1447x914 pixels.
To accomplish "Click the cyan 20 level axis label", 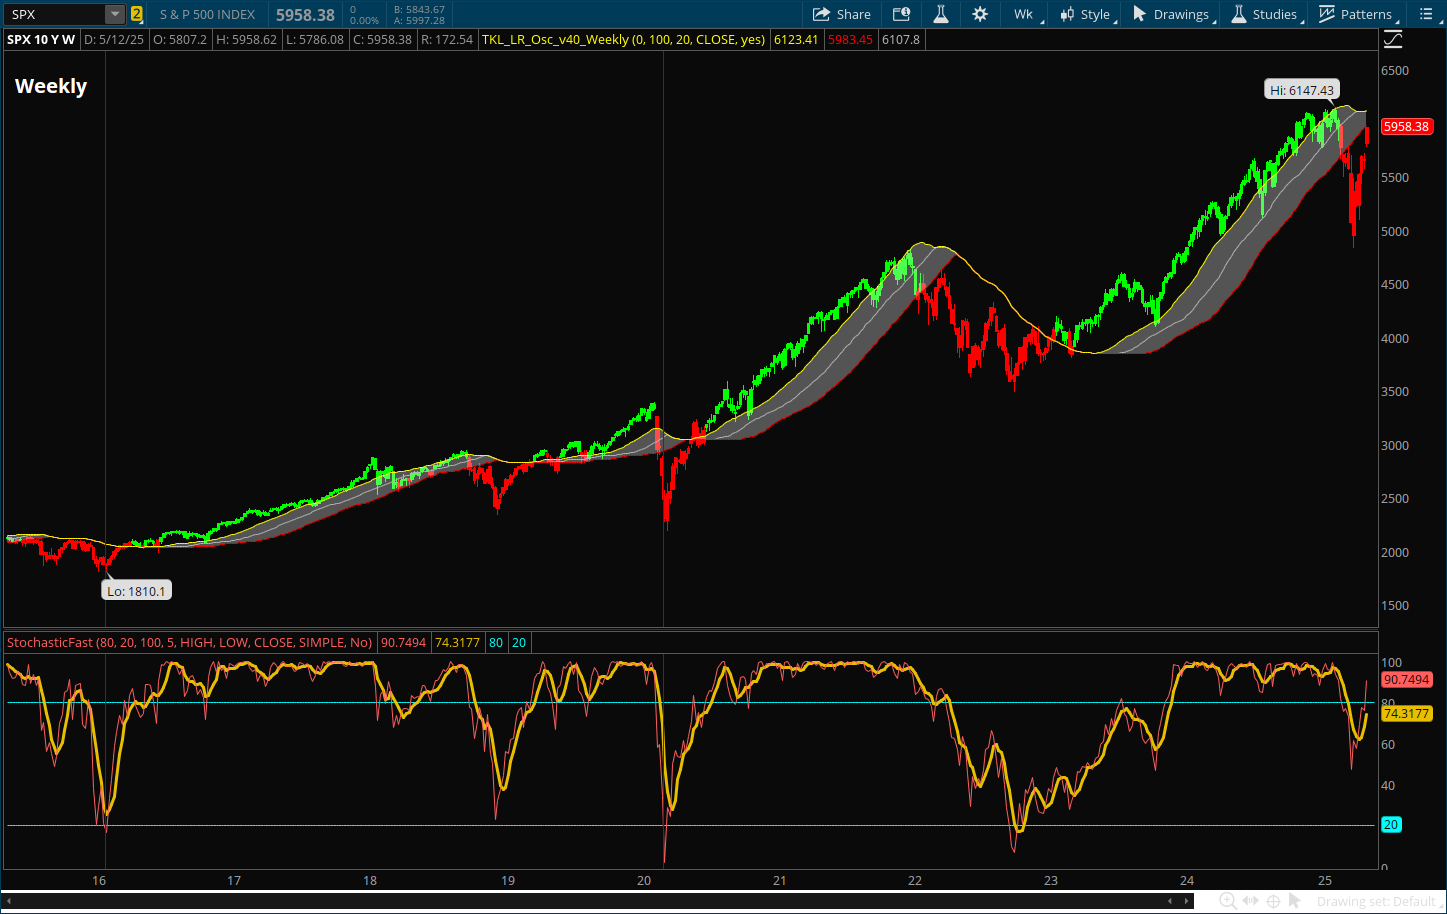I will 1391,825.
